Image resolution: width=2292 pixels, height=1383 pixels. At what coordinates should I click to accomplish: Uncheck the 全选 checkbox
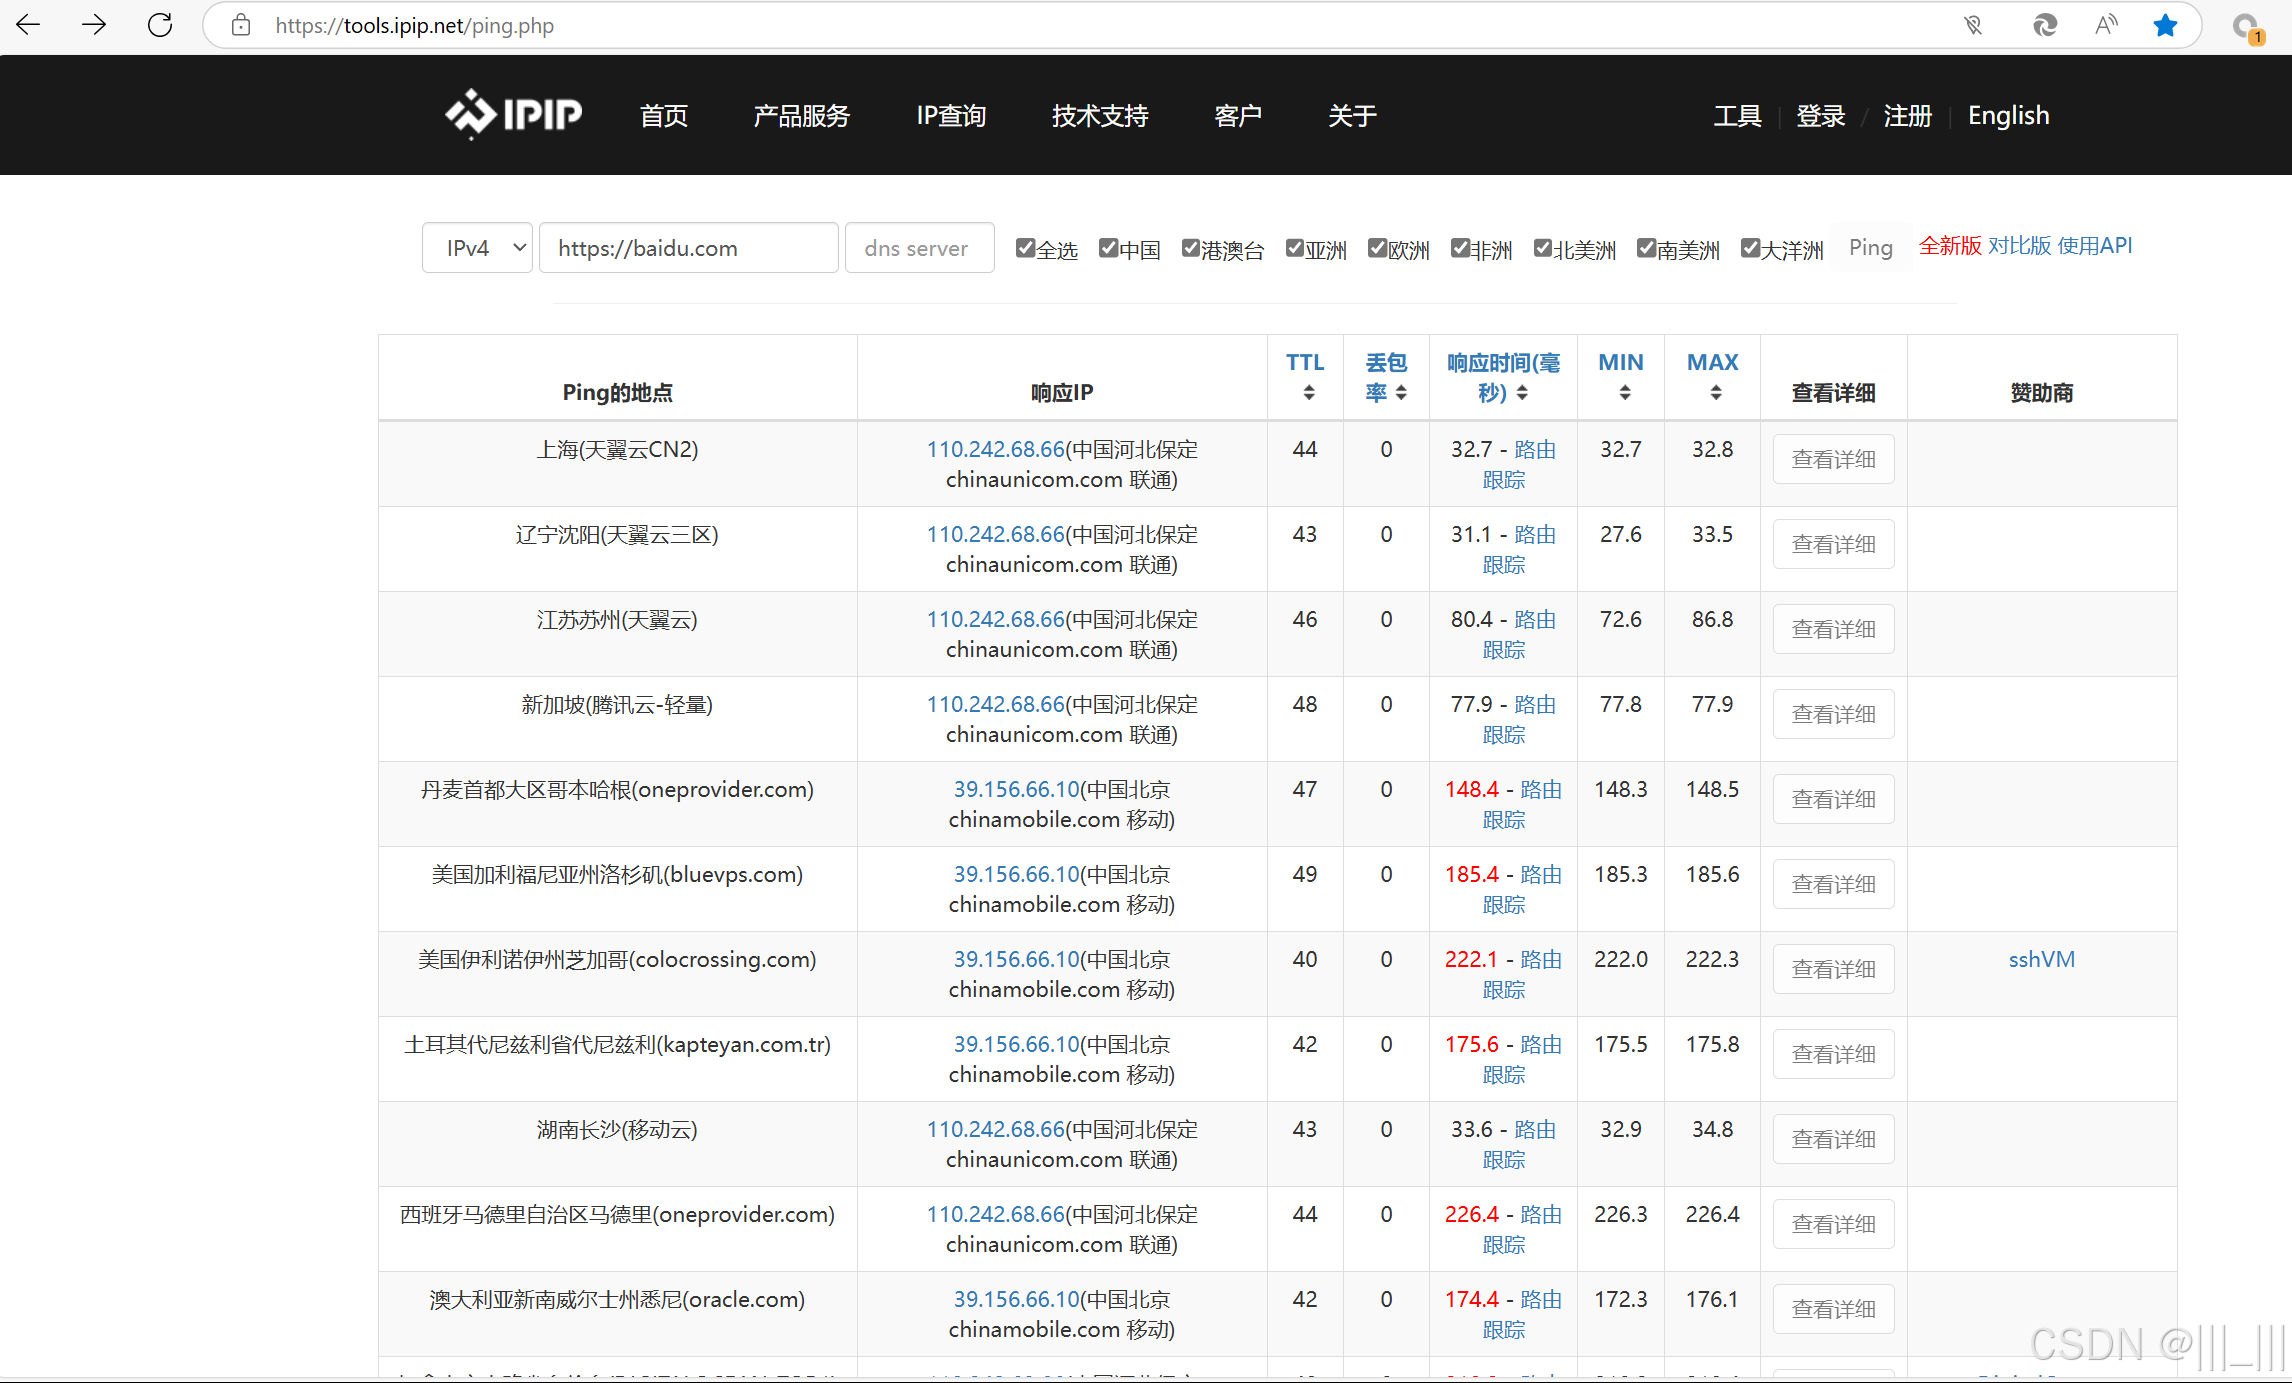click(1025, 248)
